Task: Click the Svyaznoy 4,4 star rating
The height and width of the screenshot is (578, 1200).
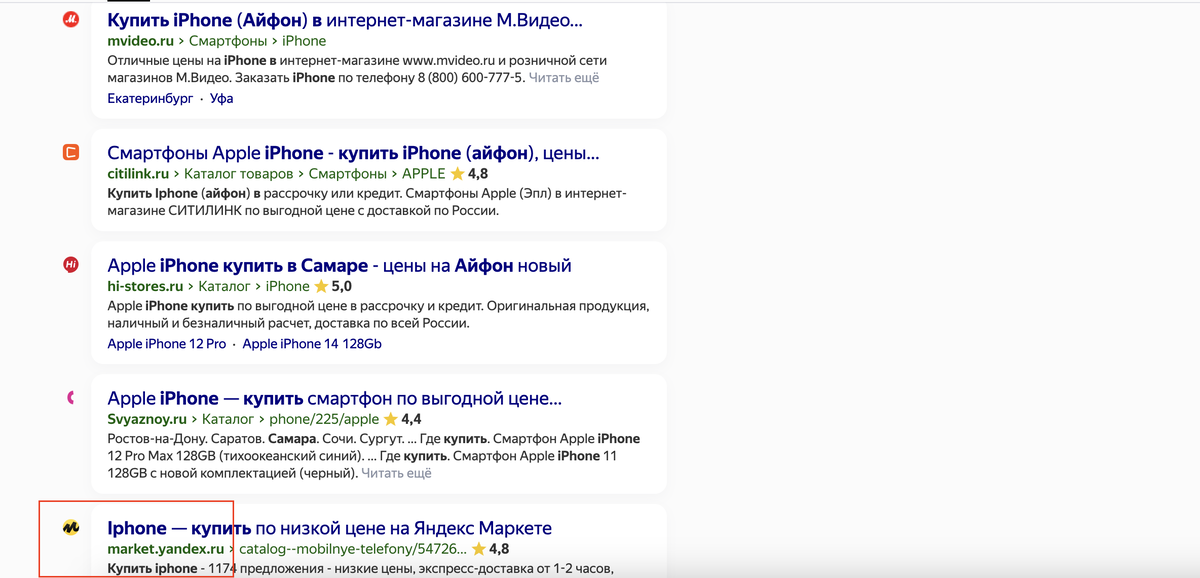Action: 403,419
